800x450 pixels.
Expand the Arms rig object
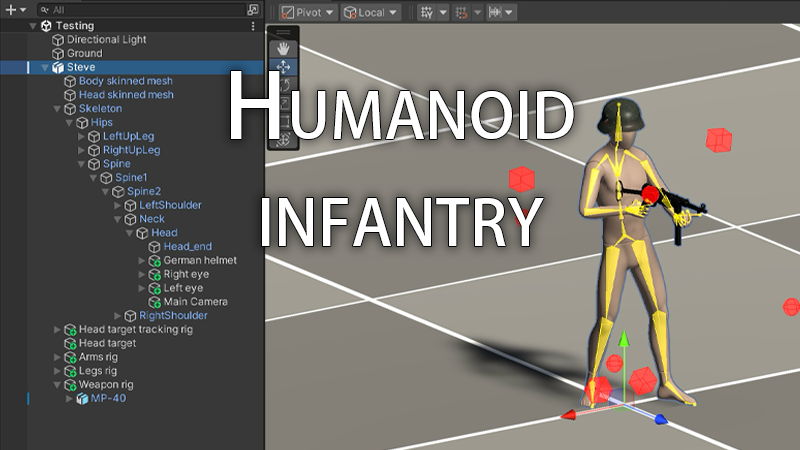[x=58, y=357]
